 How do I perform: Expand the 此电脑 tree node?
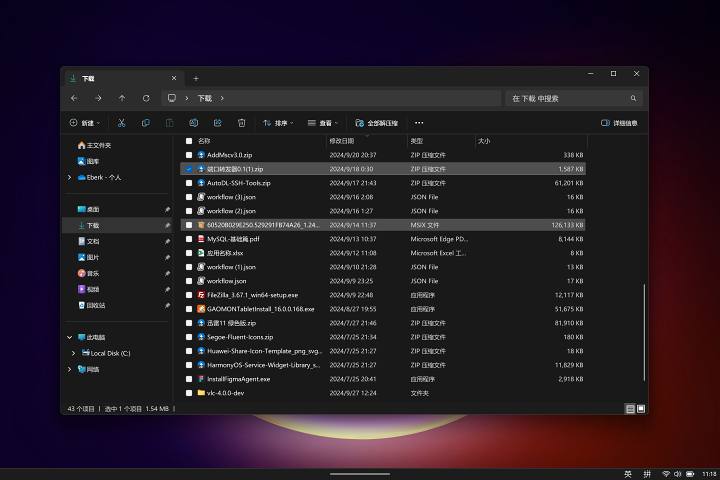tap(69, 337)
